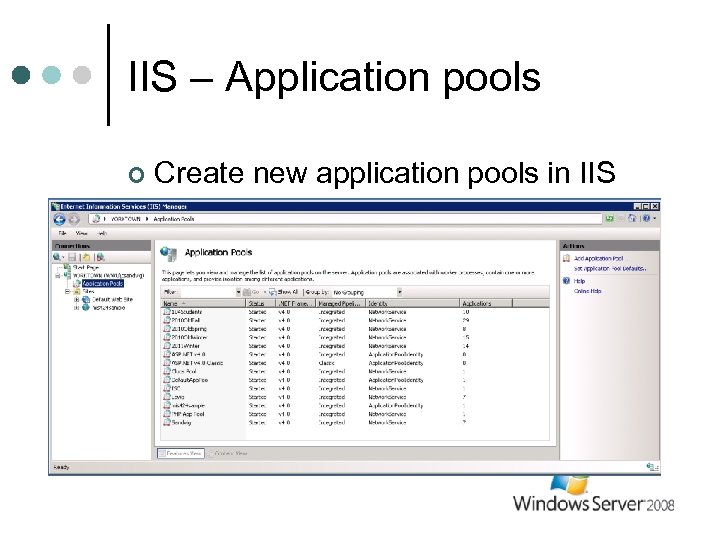
Task: Click the grayed Forward navigation arrow
Action: coord(74,219)
